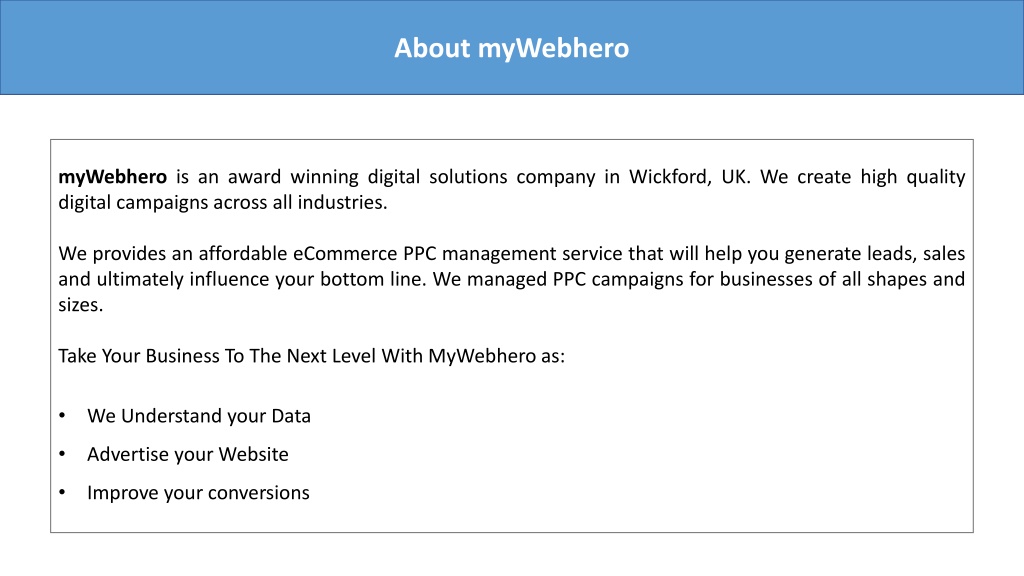Click the Take Your Business To The Next Level line
1024x576 pixels.
tap(312, 356)
